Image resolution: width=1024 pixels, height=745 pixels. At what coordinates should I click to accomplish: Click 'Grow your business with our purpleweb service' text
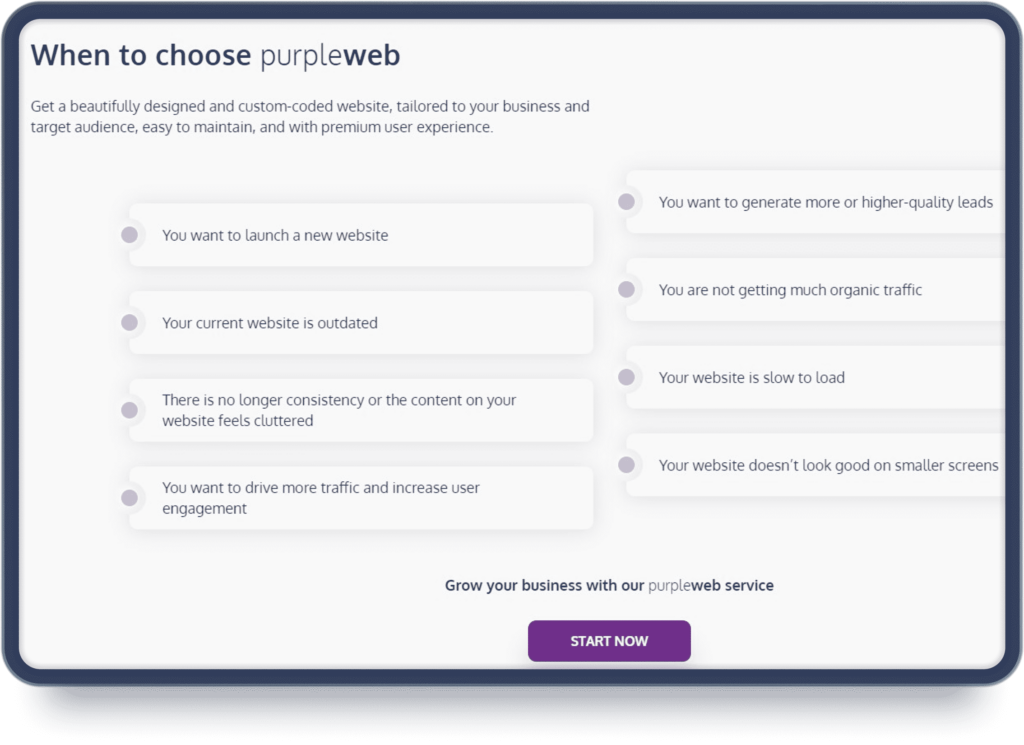coord(609,586)
